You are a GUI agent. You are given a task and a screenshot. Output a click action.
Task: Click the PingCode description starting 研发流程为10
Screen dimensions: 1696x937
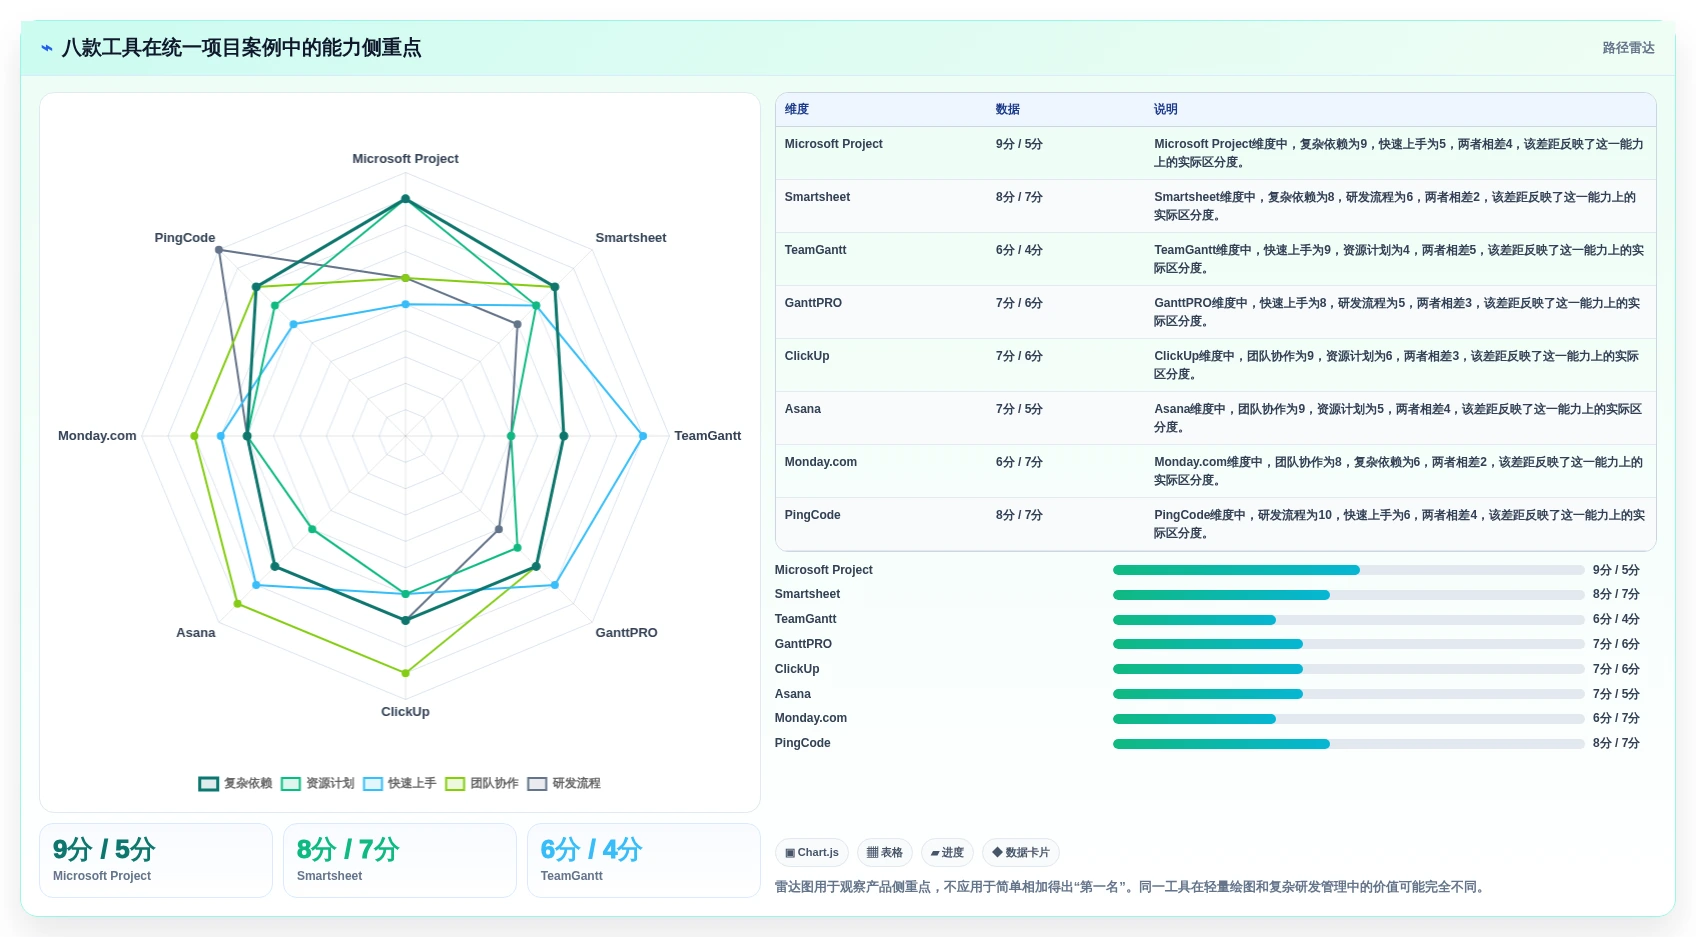[x=1399, y=524]
